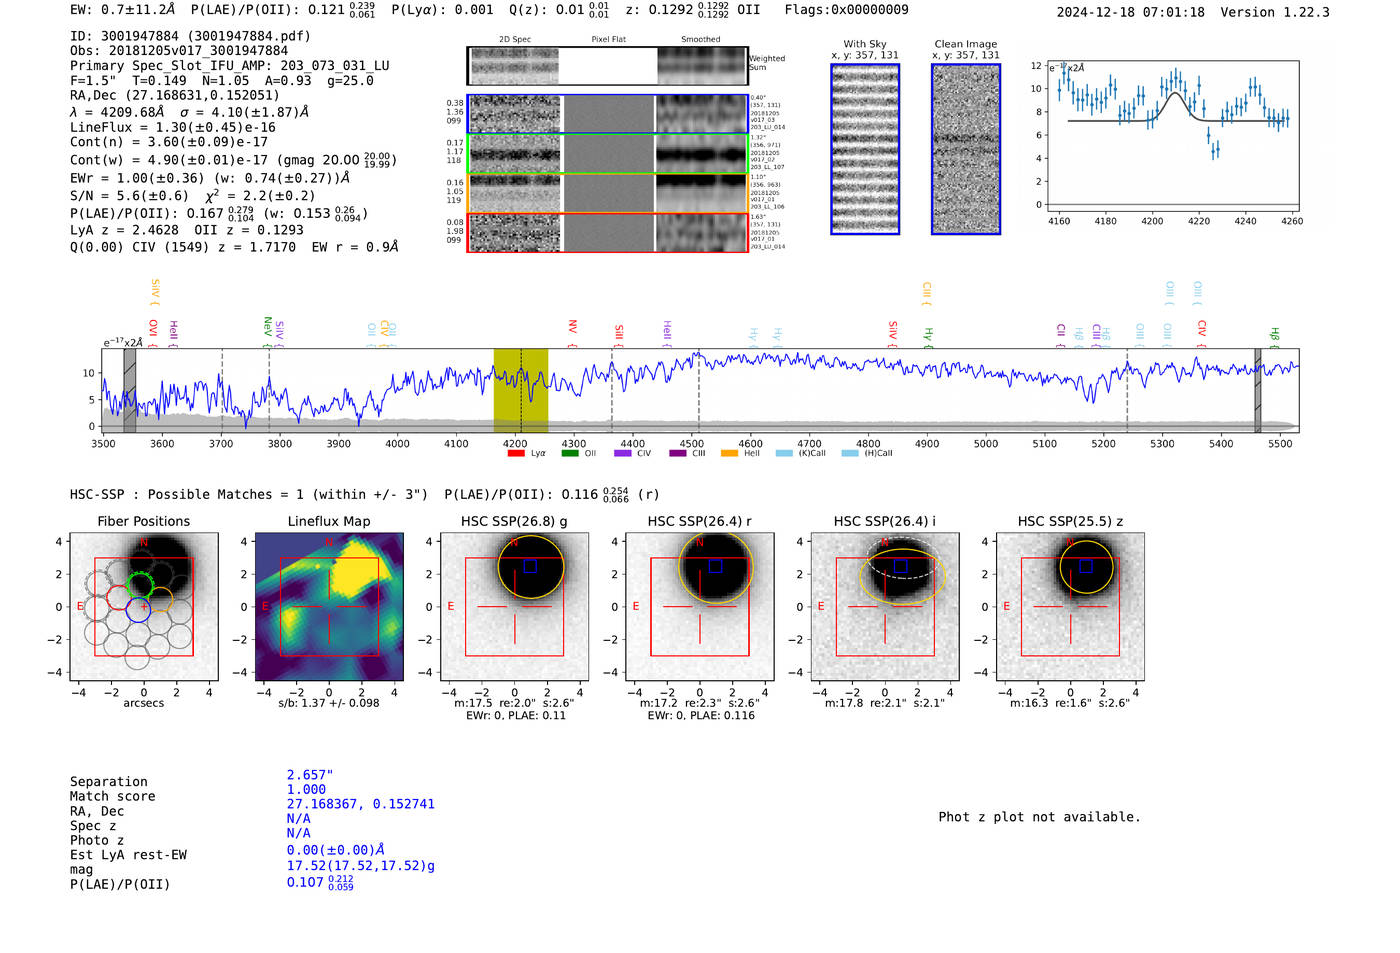This screenshot has height=953, width=1400.
Task: Click the red Lyα legend swatch
Action: tap(516, 453)
